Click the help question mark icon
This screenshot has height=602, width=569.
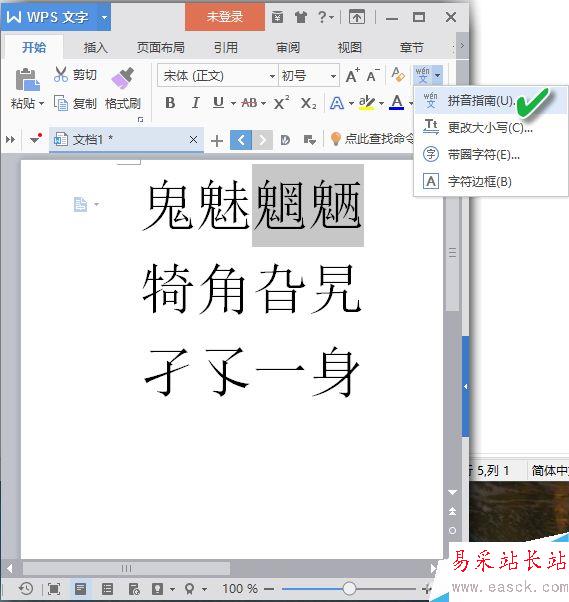tap(322, 17)
